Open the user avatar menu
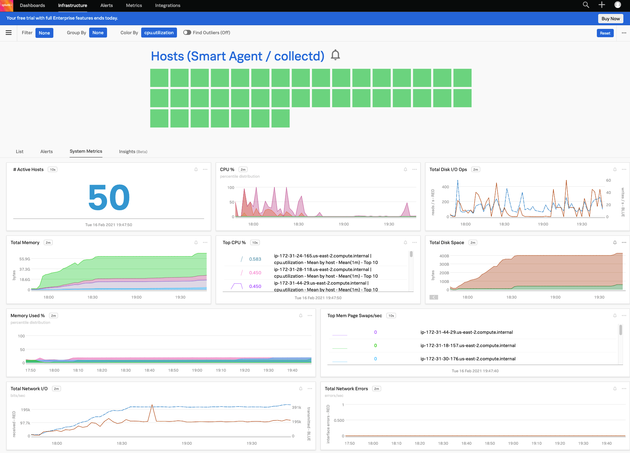The width and height of the screenshot is (630, 453). click(618, 5)
